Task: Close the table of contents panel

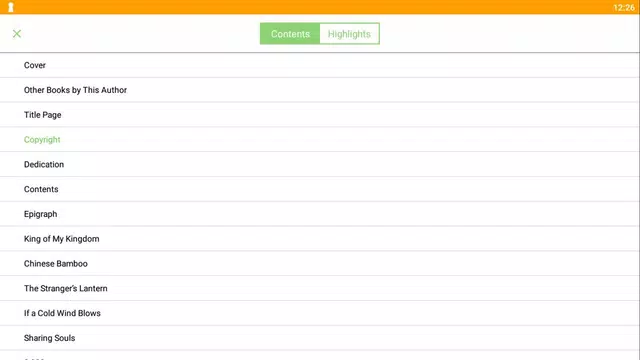Action: tap(17, 34)
